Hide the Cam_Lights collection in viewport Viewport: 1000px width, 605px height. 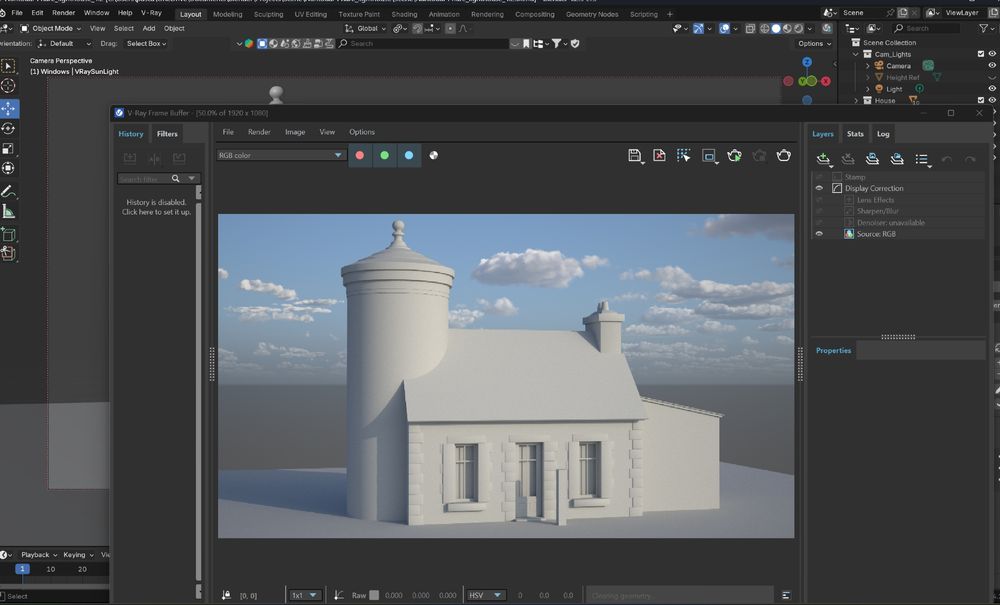pos(992,54)
